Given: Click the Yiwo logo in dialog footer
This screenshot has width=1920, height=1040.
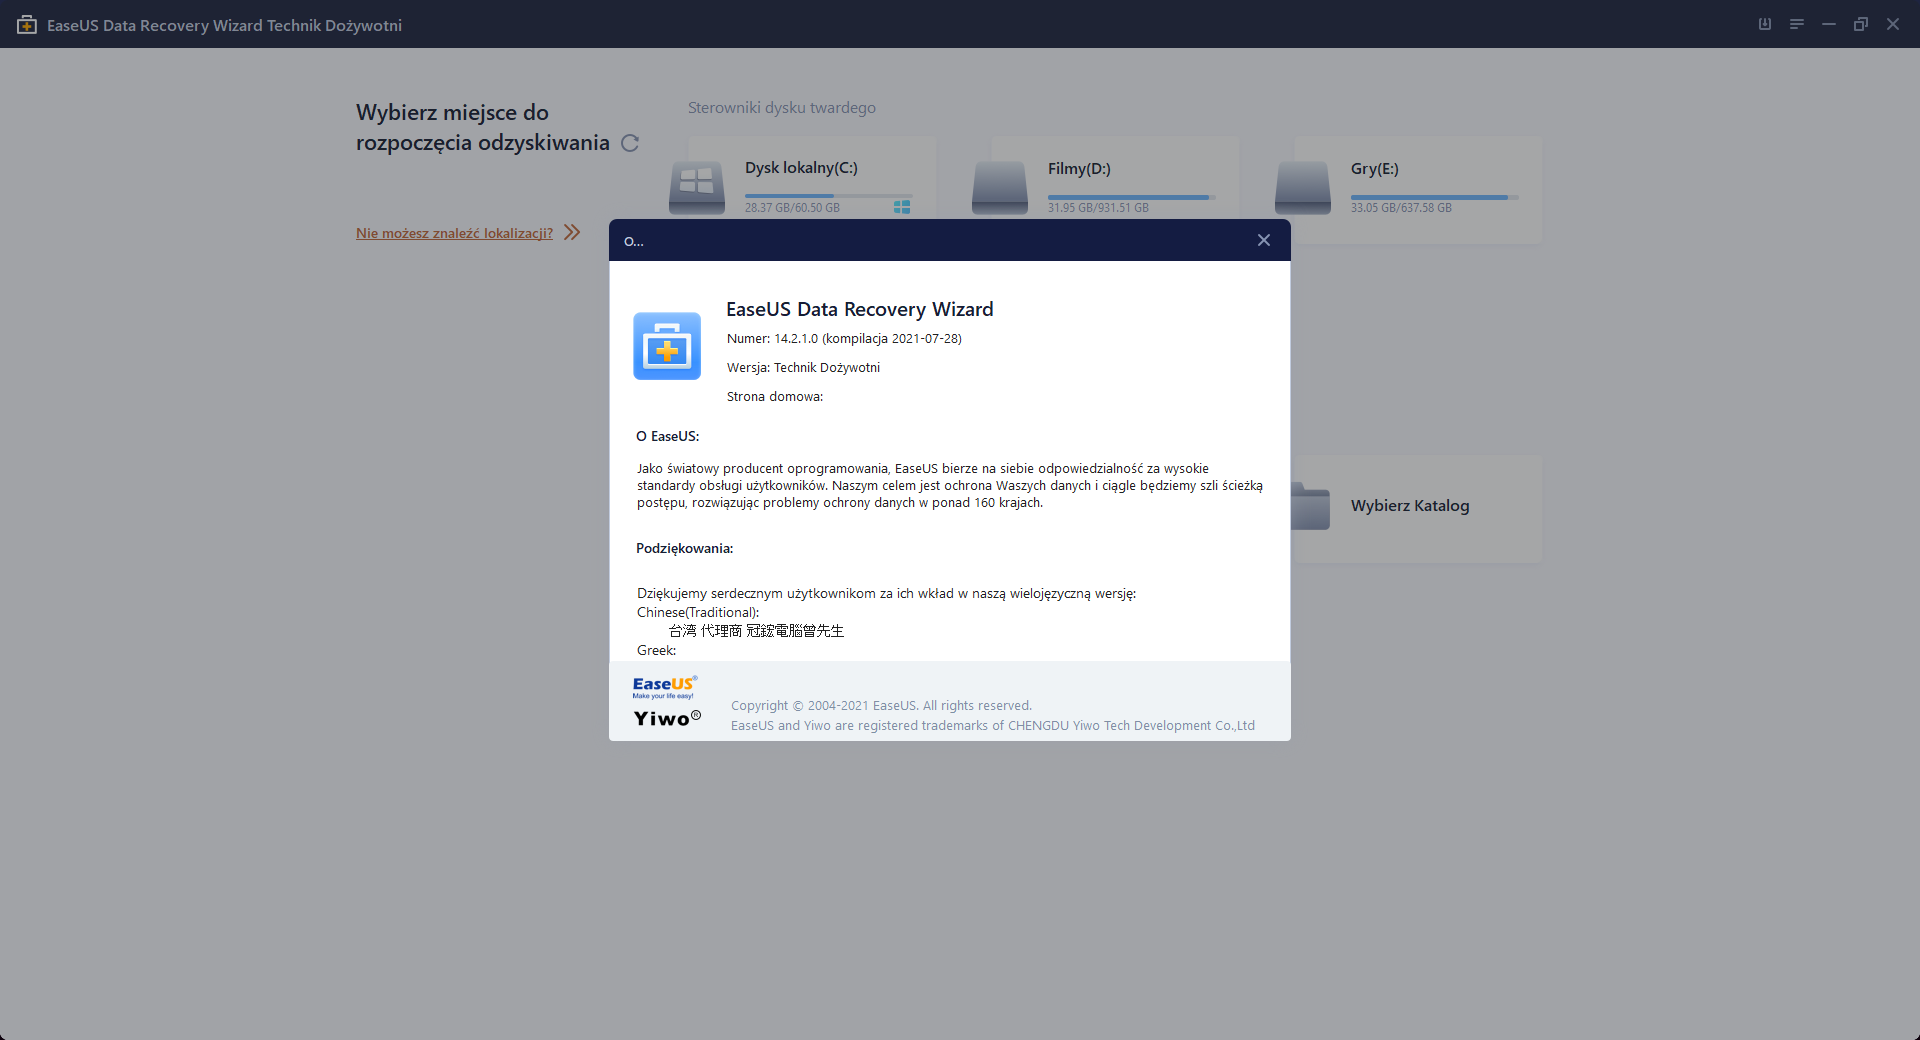Looking at the screenshot, I should coord(667,718).
